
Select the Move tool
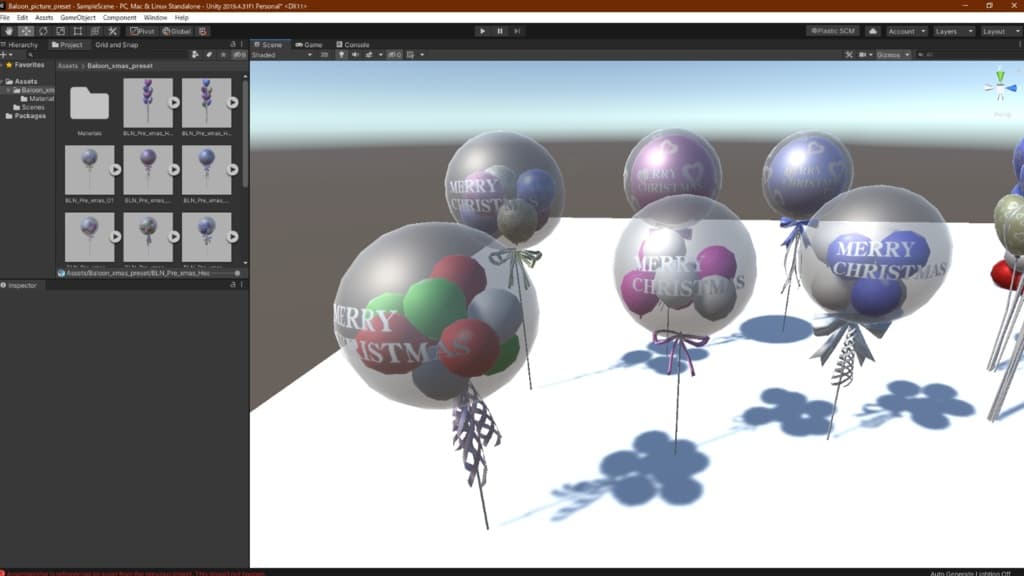coord(26,31)
